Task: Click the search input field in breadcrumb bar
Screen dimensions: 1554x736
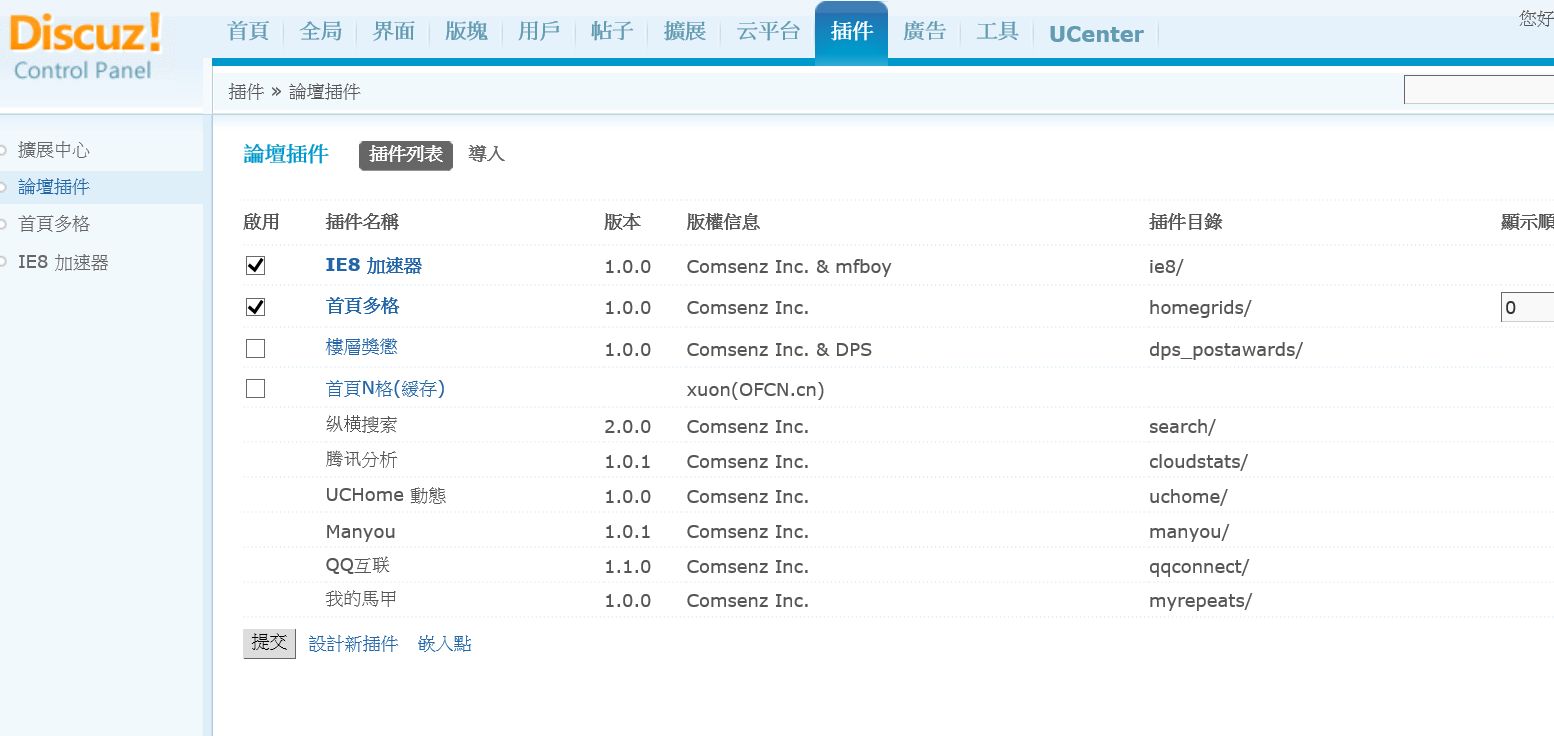Action: (1479, 90)
